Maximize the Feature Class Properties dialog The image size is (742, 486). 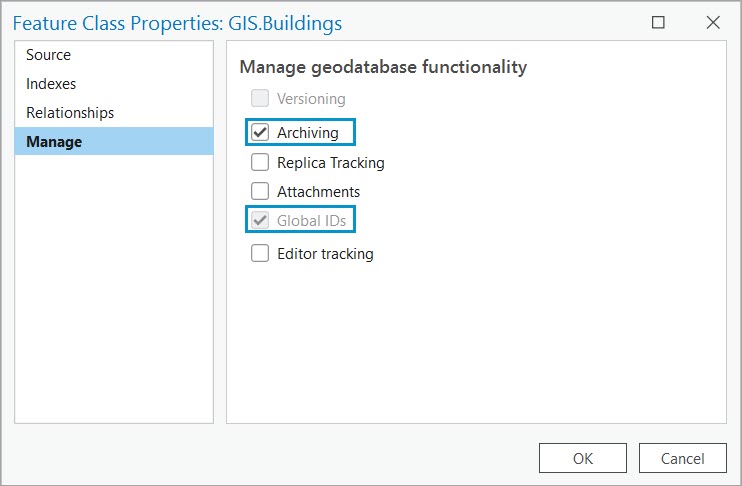click(658, 22)
